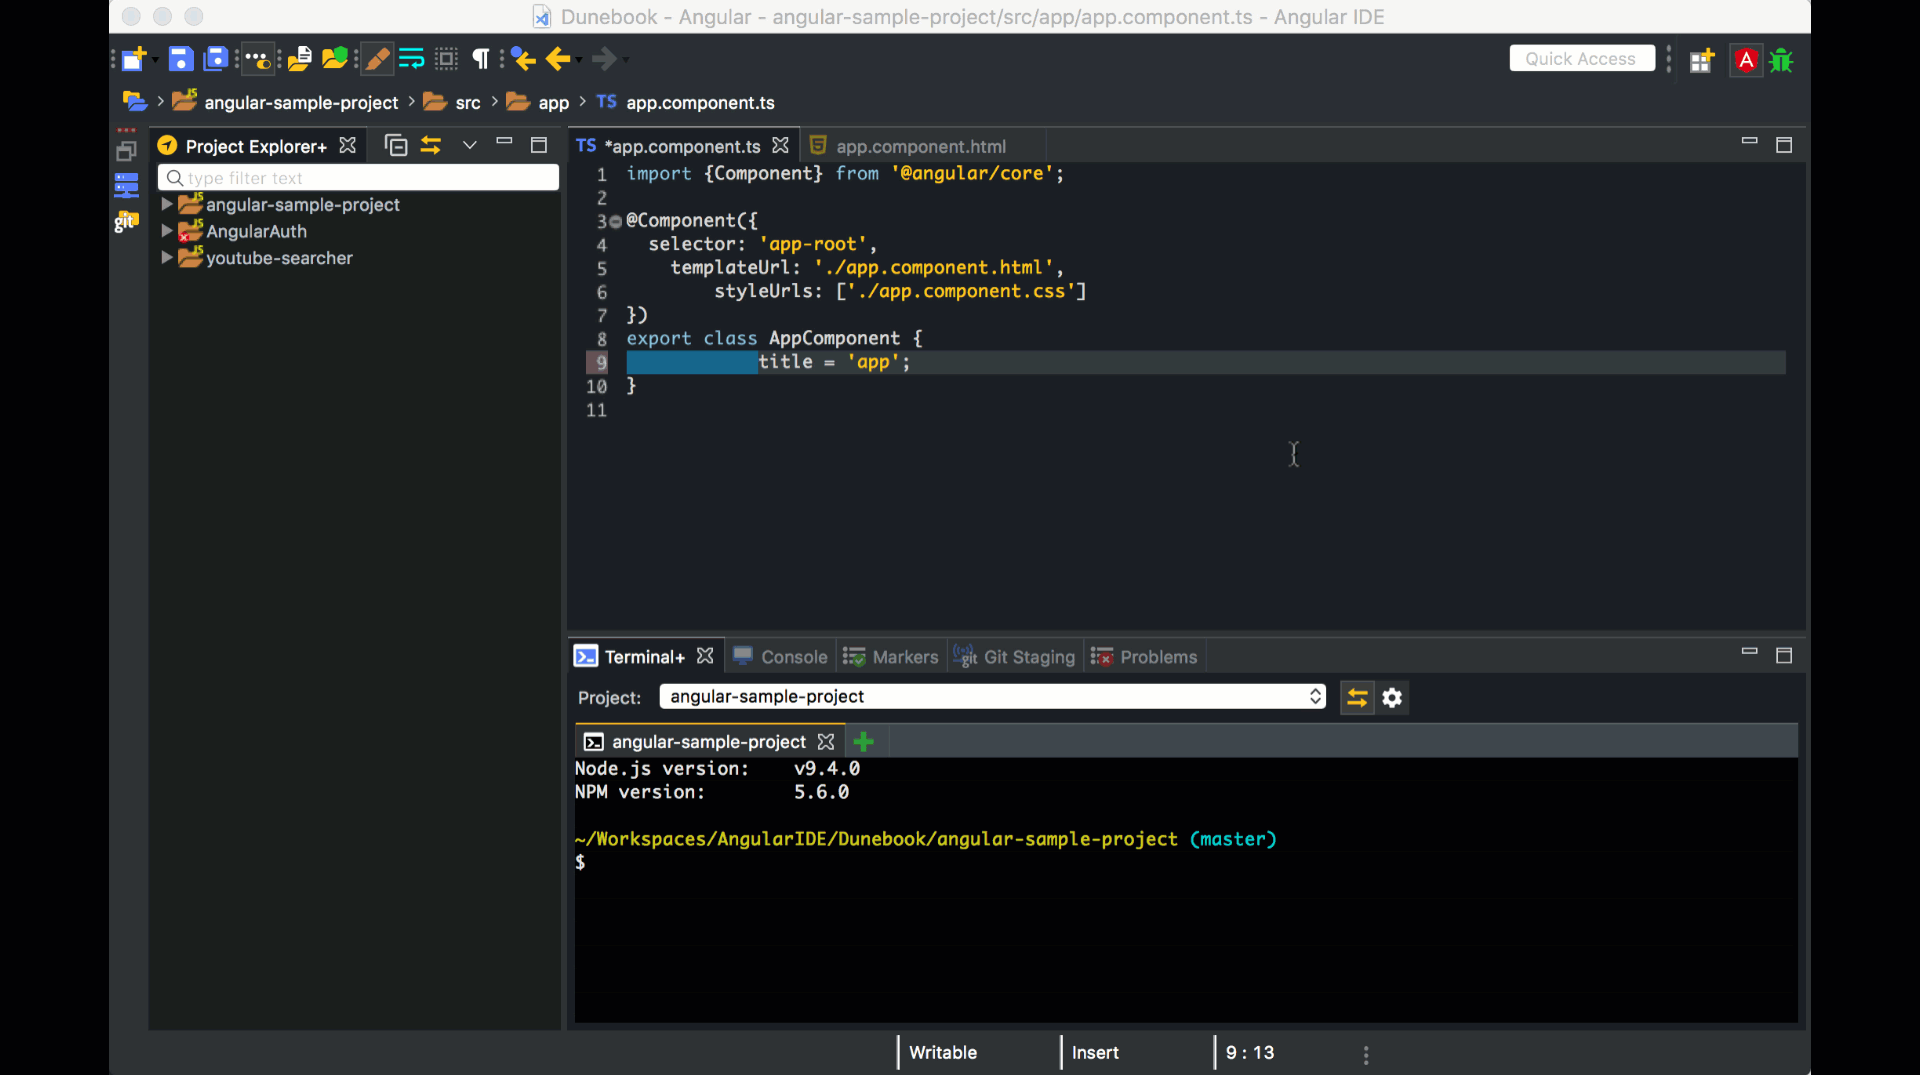This screenshot has width=1920, height=1075.
Task: Select angular-sample-project in the breadcrumb
Action: [301, 103]
